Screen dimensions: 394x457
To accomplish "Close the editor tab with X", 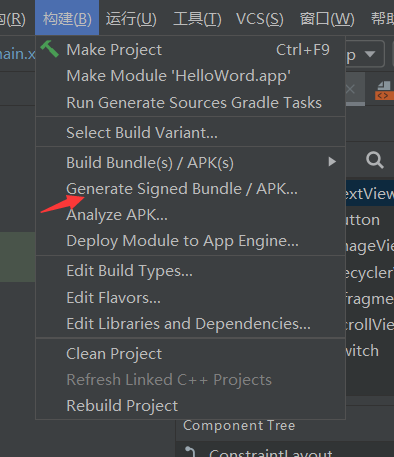I will (x=350, y=89).
